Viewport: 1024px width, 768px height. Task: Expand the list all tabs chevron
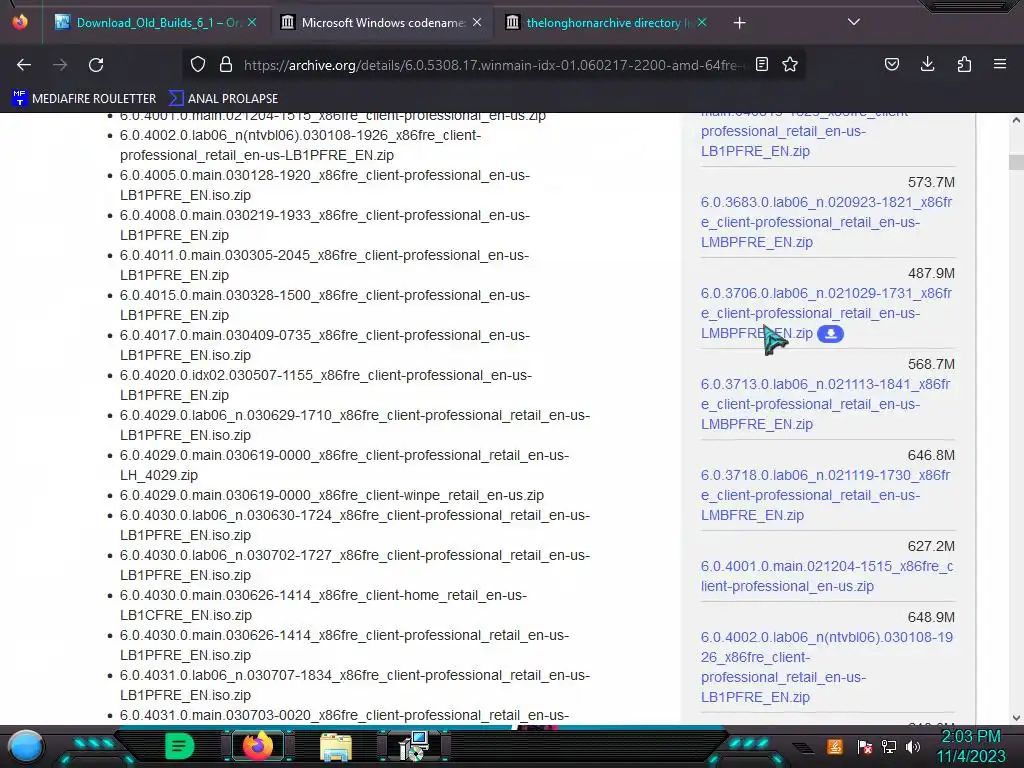[x=854, y=22]
